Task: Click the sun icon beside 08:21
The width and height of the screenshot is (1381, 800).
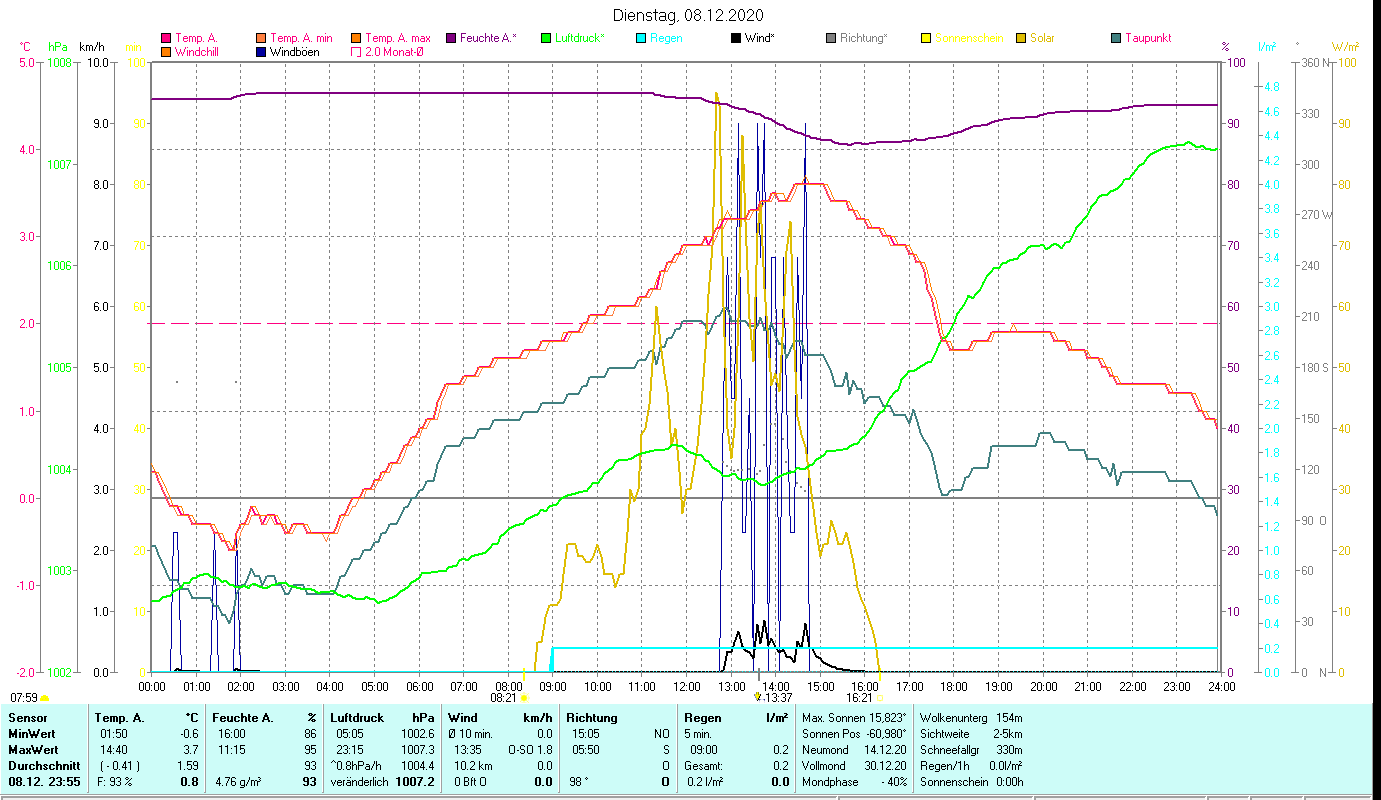Action: tap(524, 698)
